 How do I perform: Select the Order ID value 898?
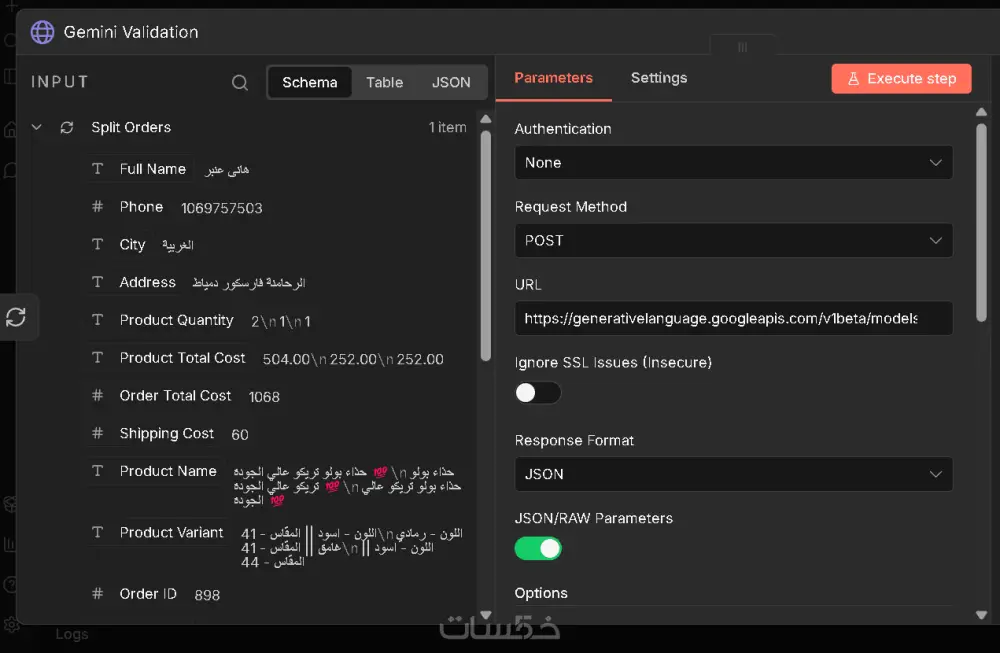tap(207, 595)
